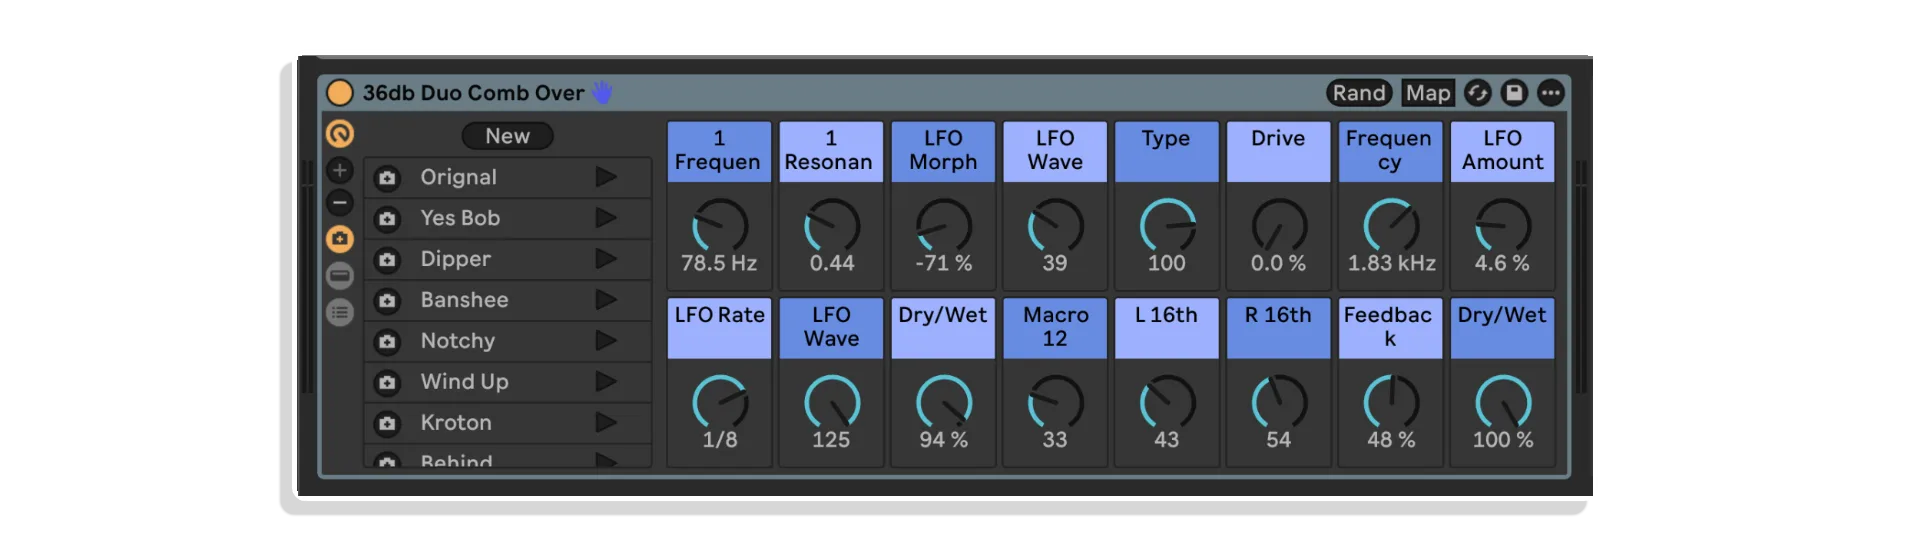Image resolution: width=1920 pixels, height=551 pixels.
Task: Click the LFO Morph macro knob
Action: (x=944, y=226)
